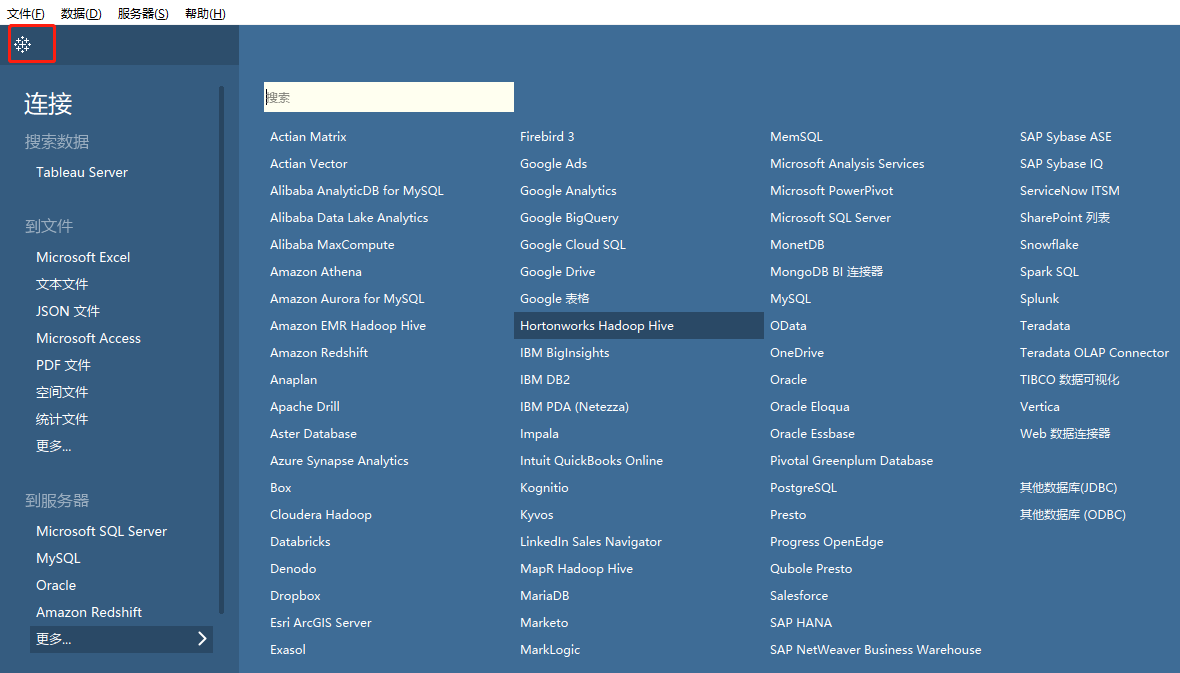Choose the PDF 文件 connection option
This screenshot has height=673, width=1180.
(63, 365)
